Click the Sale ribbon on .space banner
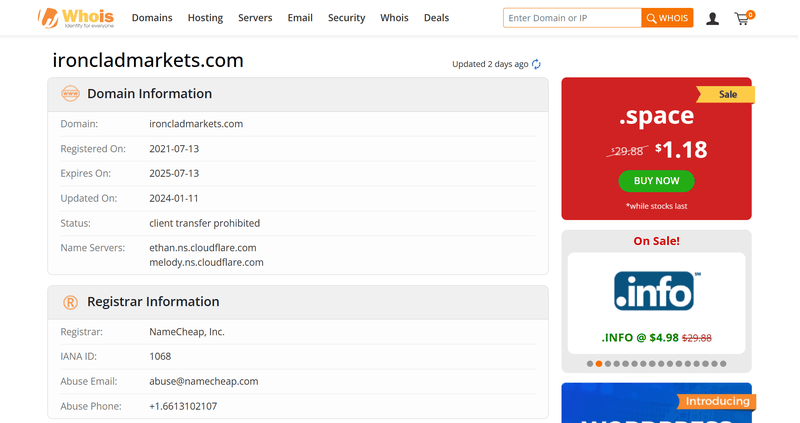The image size is (800, 423). [726, 94]
